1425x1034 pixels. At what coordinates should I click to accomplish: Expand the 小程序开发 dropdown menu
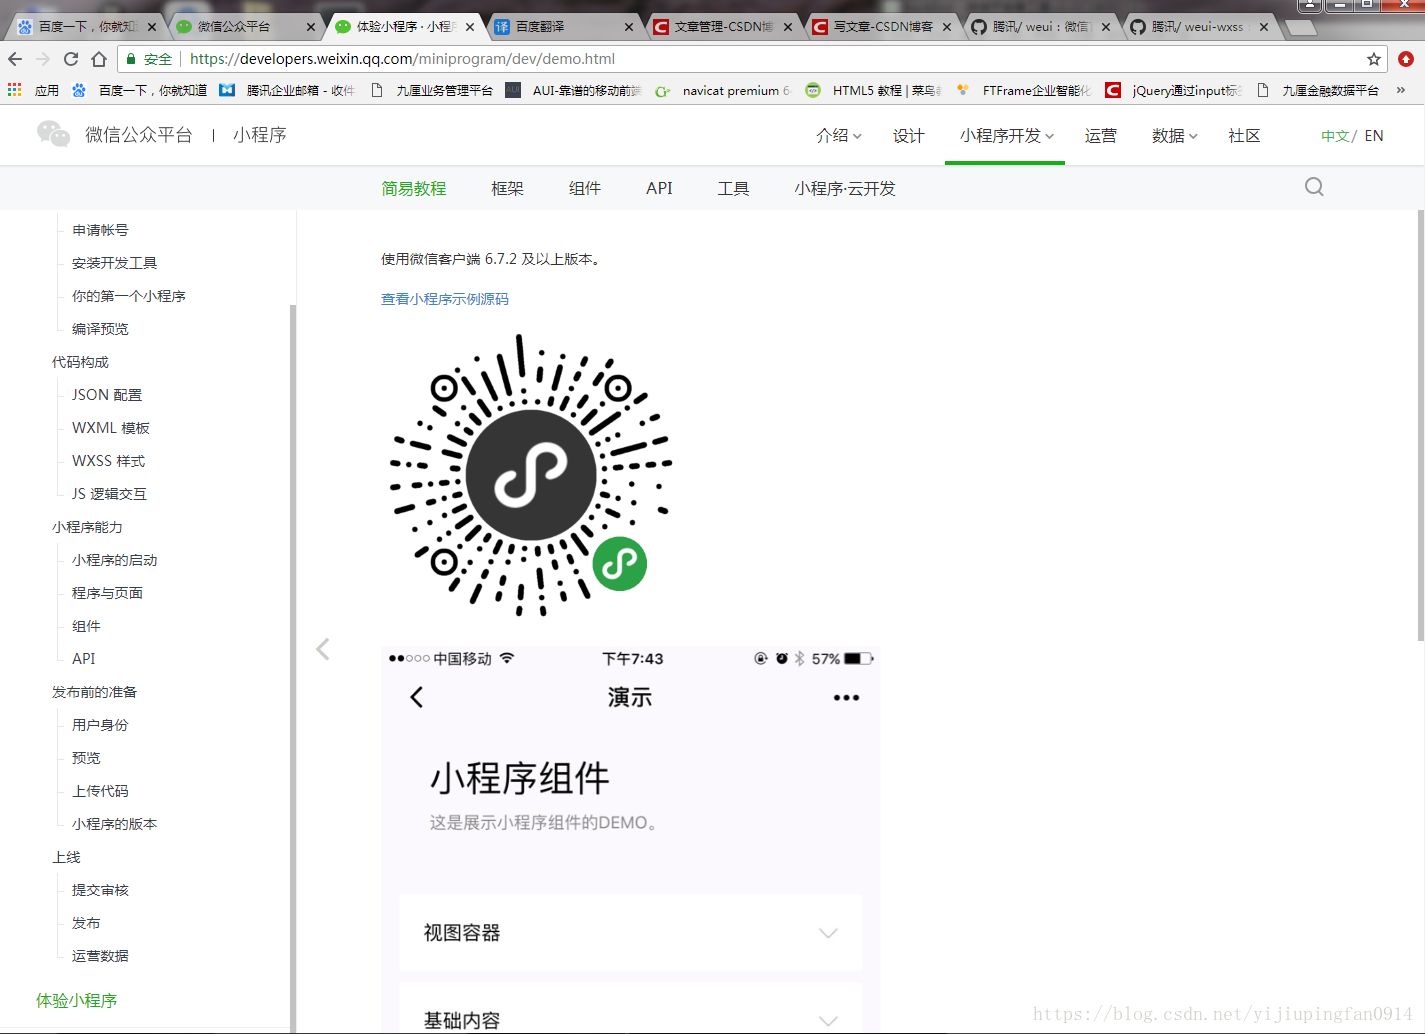tap(1006, 136)
